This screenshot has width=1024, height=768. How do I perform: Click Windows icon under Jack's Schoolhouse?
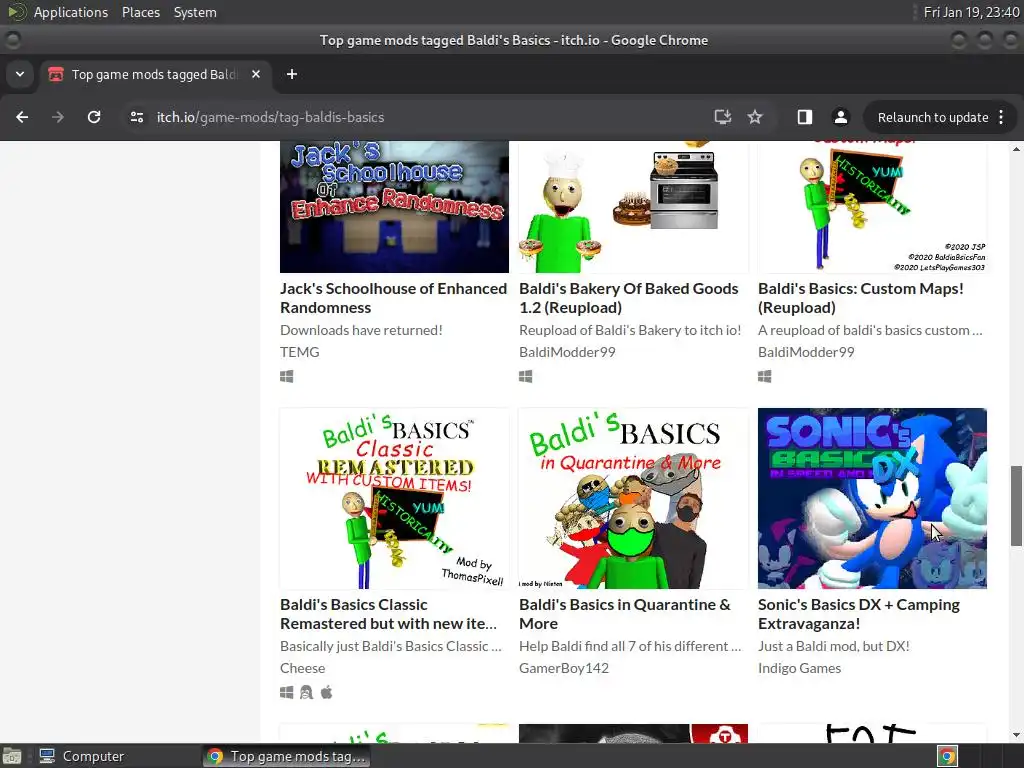point(287,376)
